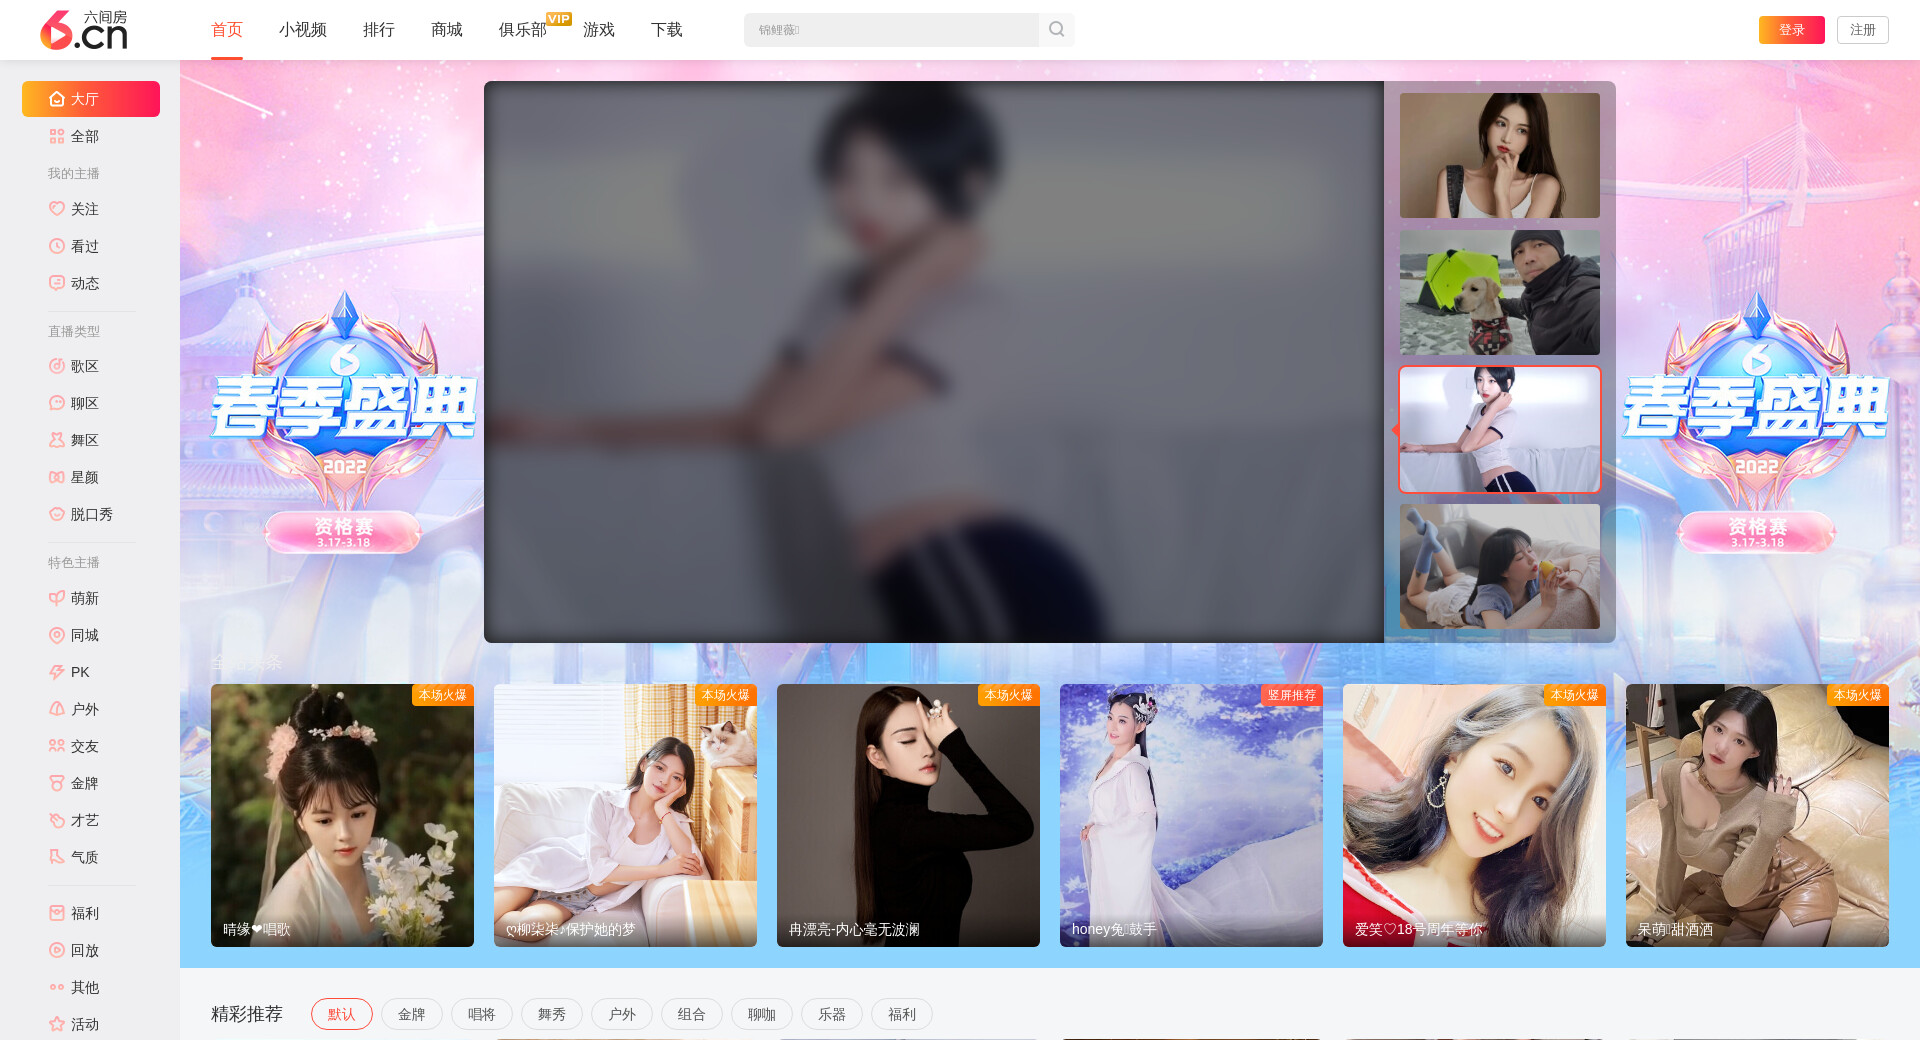This screenshot has height=1040, width=1920.
Task: Open the 晴缘❤唱歌 stream card
Action: pos(342,815)
